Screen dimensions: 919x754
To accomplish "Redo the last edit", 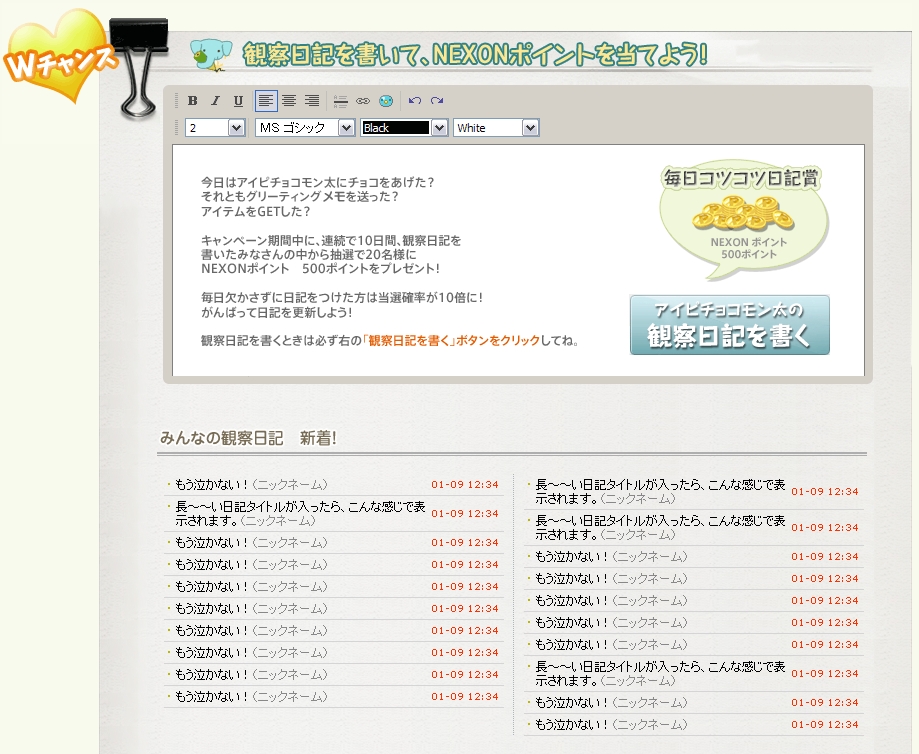I will 437,101.
